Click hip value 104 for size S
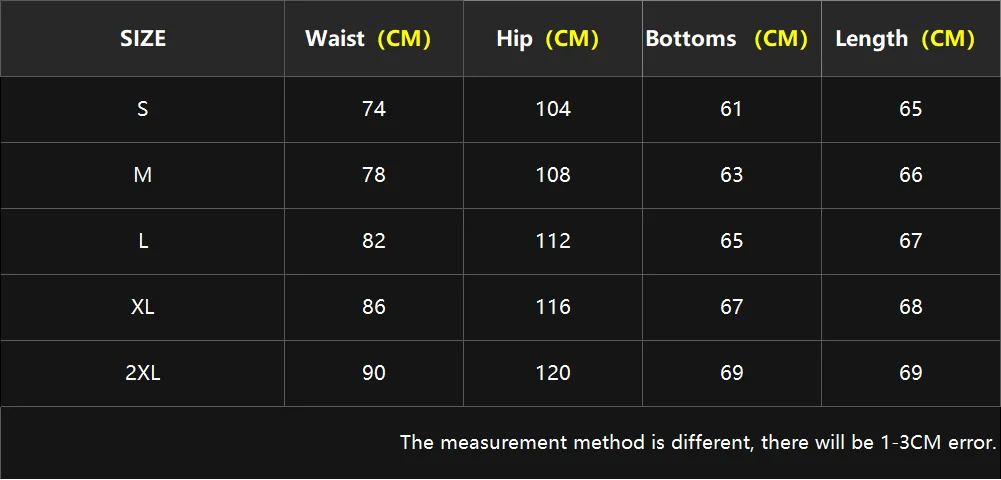1001x480 pixels. point(552,109)
